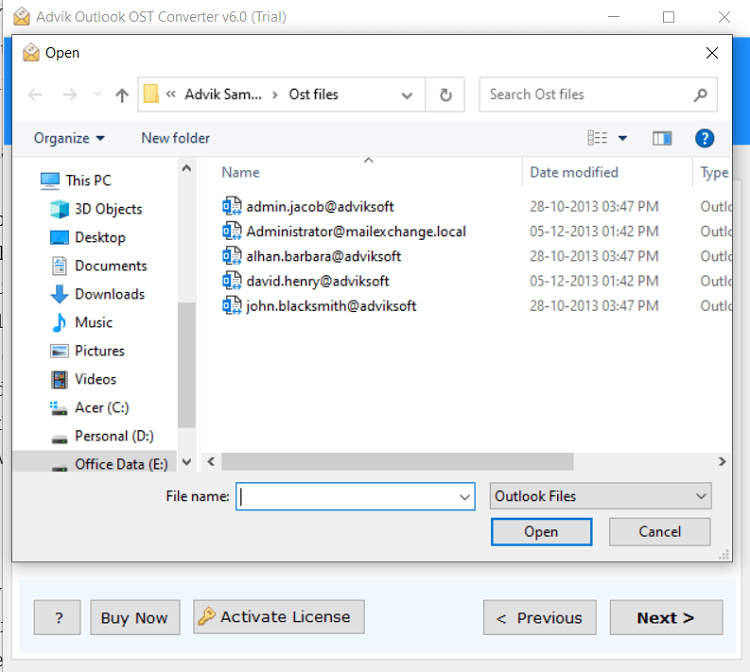Click the david.henry Outlook file icon

coord(232,281)
